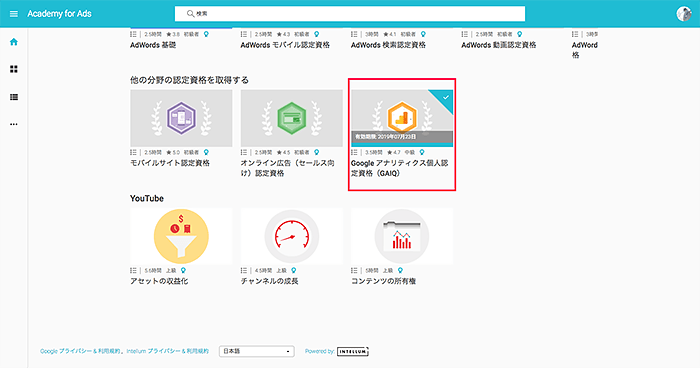This screenshot has height=368, width=700.
Task: Click the YouTube section heading
Action: point(147,198)
